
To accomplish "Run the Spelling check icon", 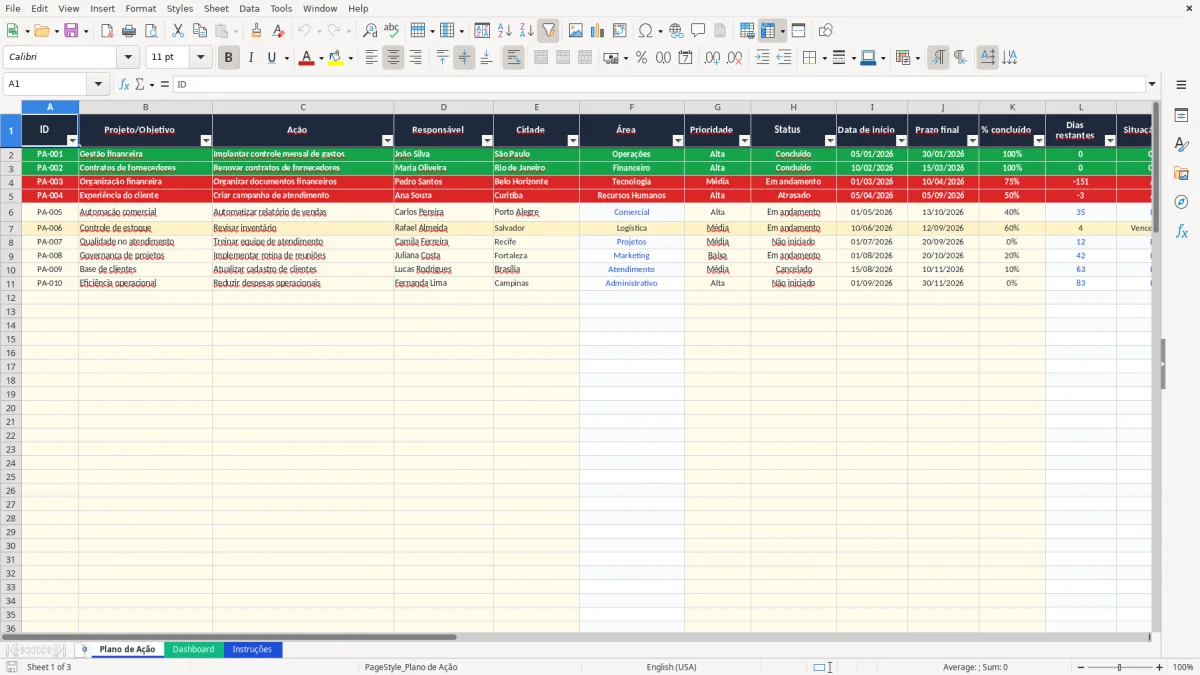I will [391, 31].
